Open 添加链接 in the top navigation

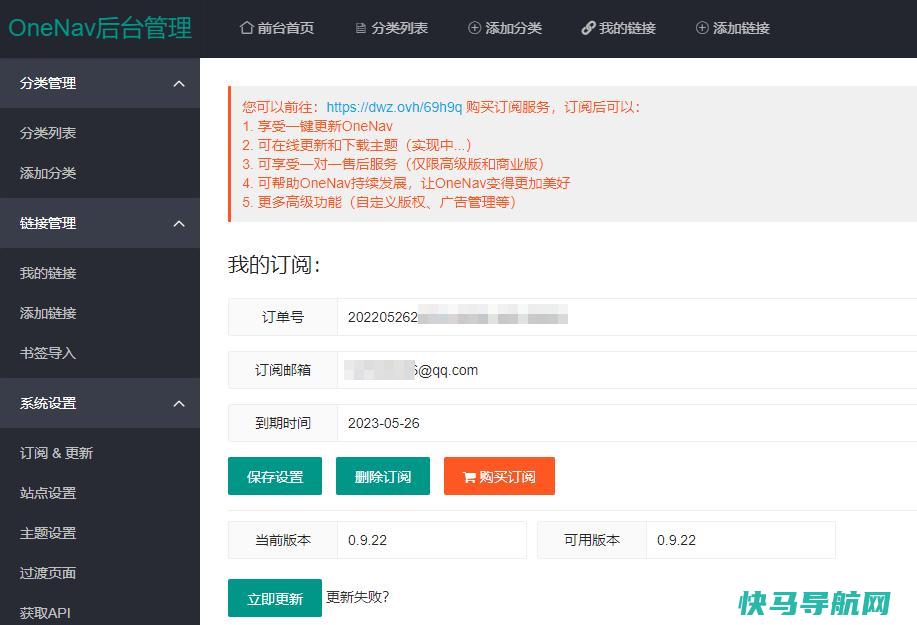coord(733,27)
